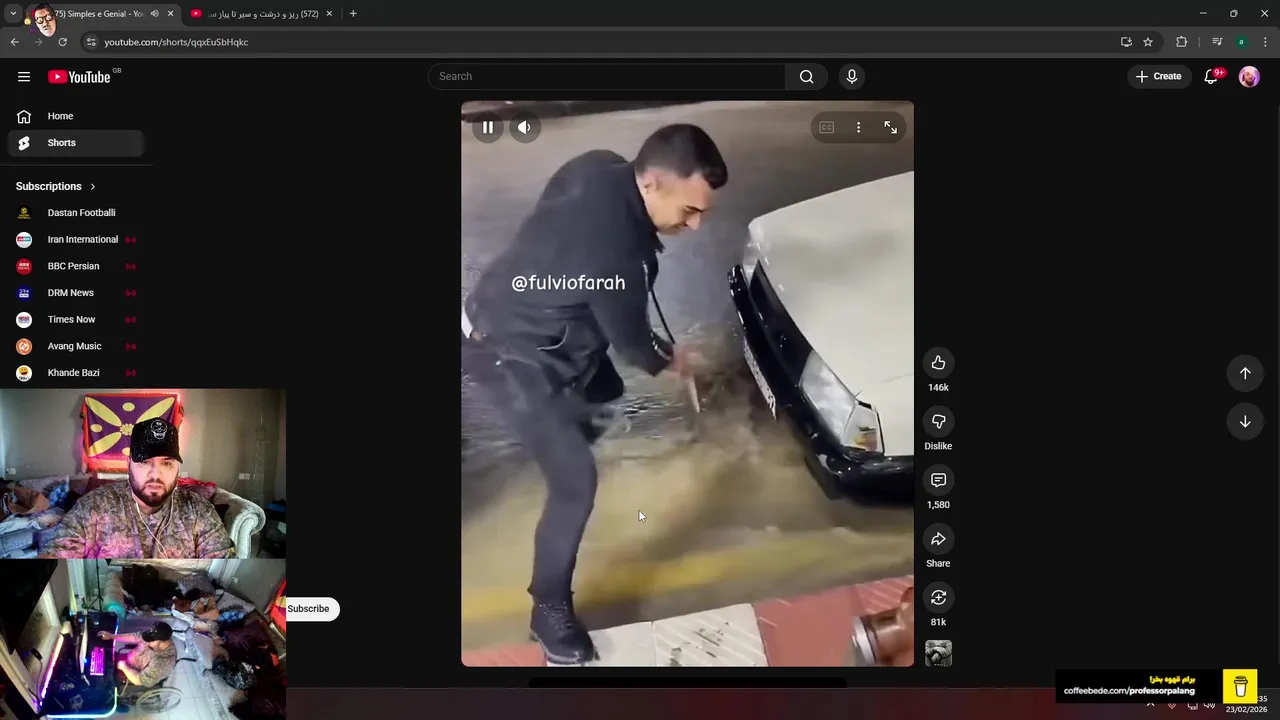
Task: Open the Iran International channel
Action: (76, 240)
